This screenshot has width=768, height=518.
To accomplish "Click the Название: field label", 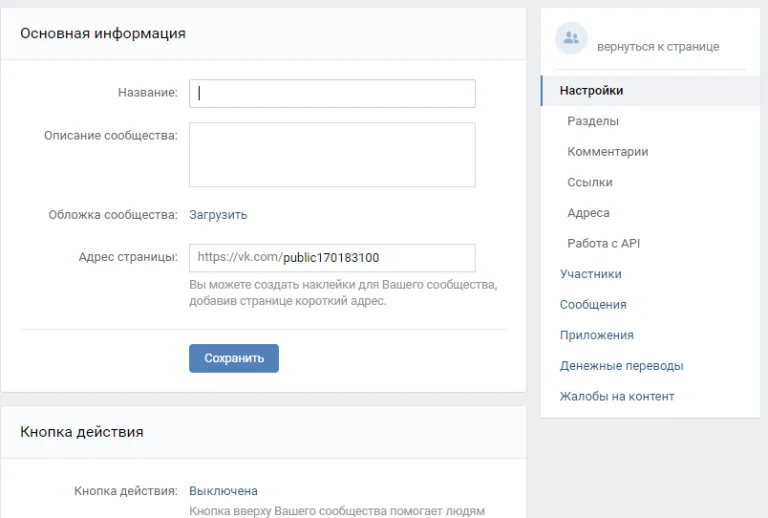I will (148, 93).
